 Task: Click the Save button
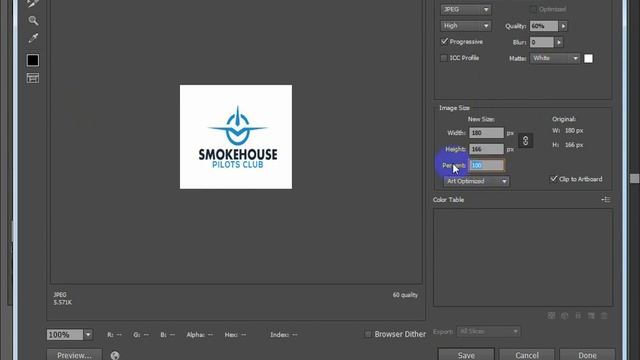pyautogui.click(x=466, y=354)
